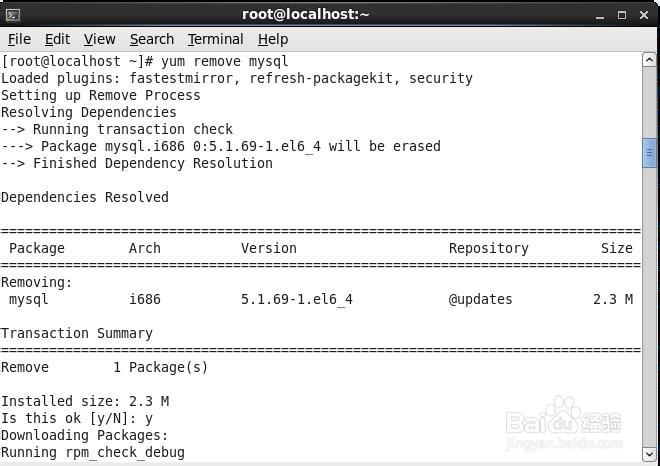Click the 'Is this ok [y/N]: y' prompt line

[x=77, y=418]
